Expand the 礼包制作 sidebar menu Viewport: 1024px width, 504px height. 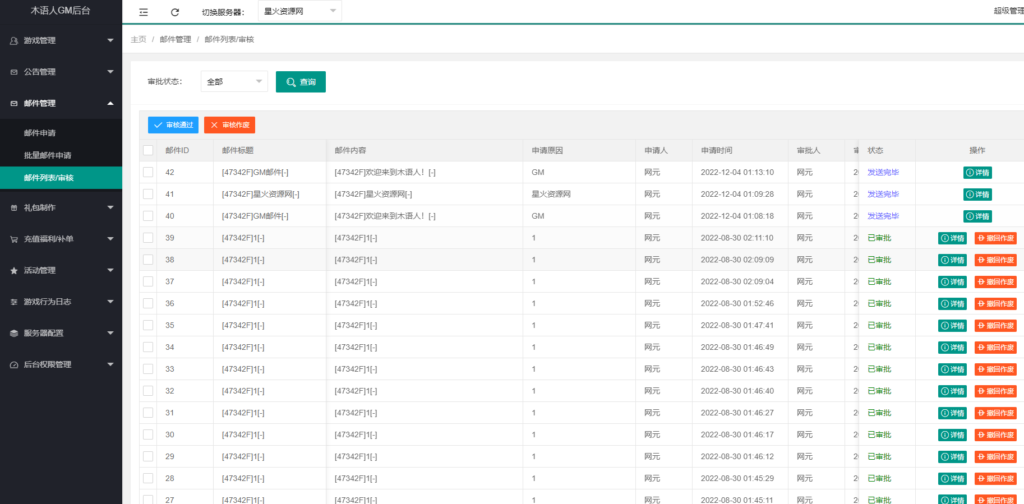click(60, 208)
